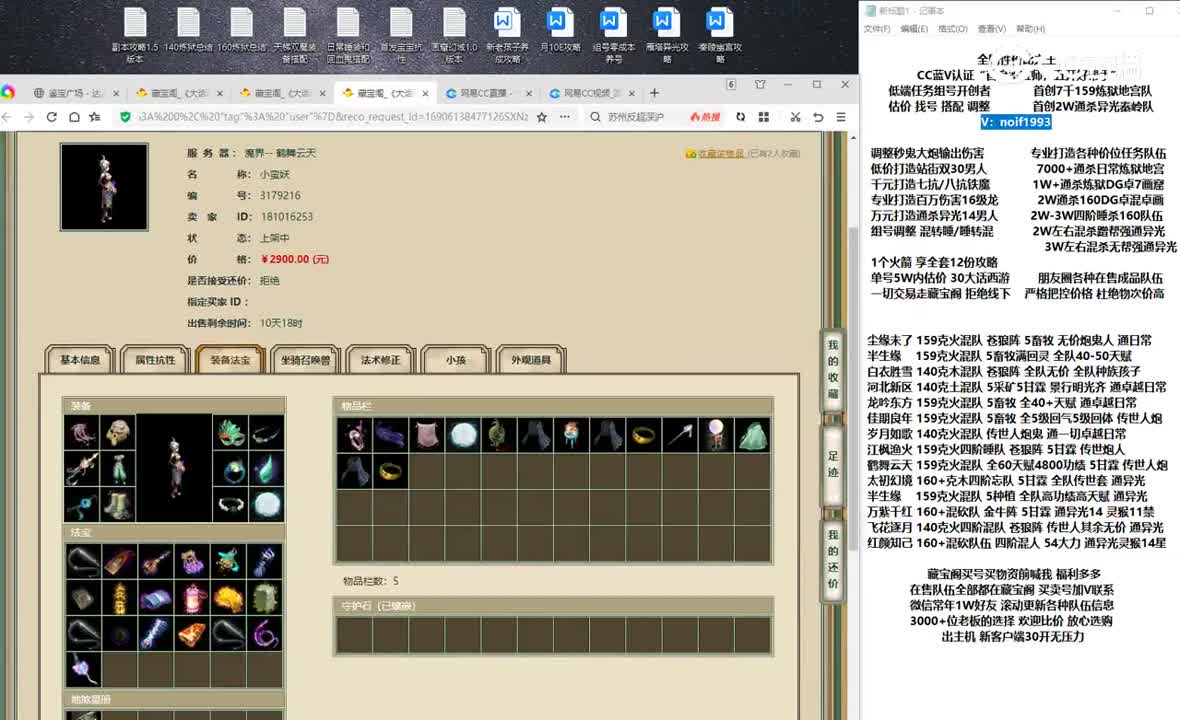Click the silver bracelet equipment icon
The height and width of the screenshot is (720, 1180).
[x=230, y=504]
